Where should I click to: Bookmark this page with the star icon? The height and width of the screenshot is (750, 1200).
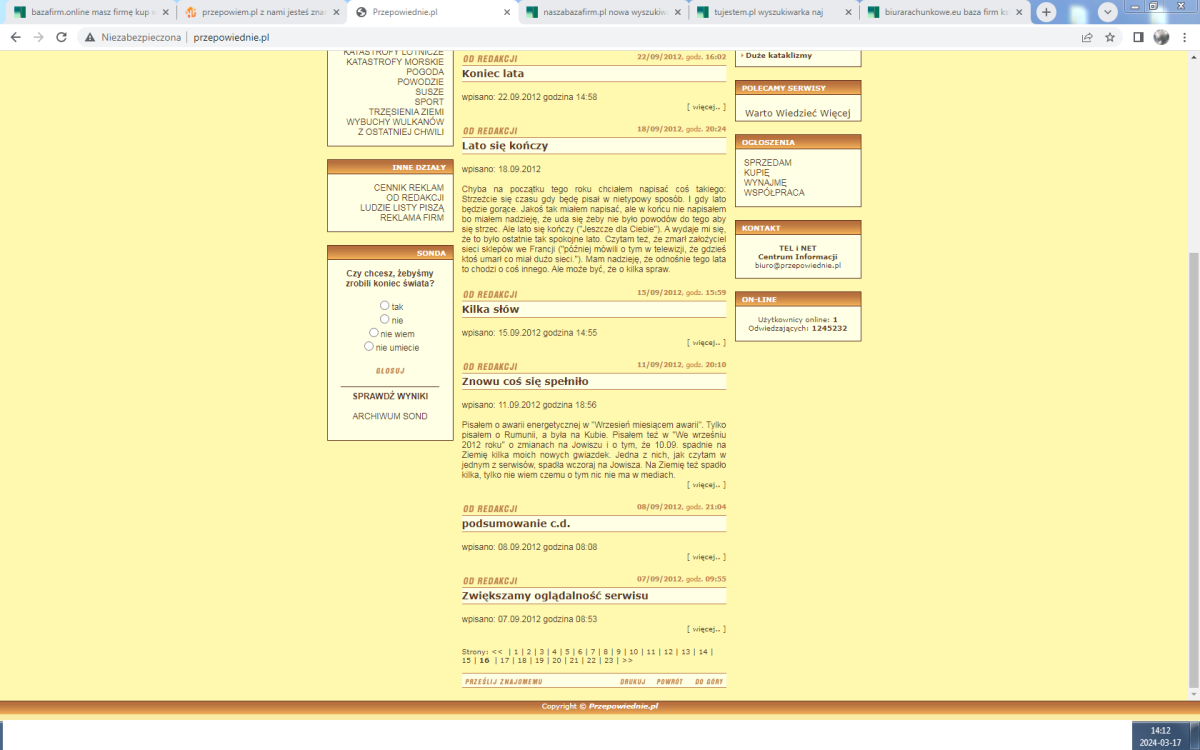1110,37
